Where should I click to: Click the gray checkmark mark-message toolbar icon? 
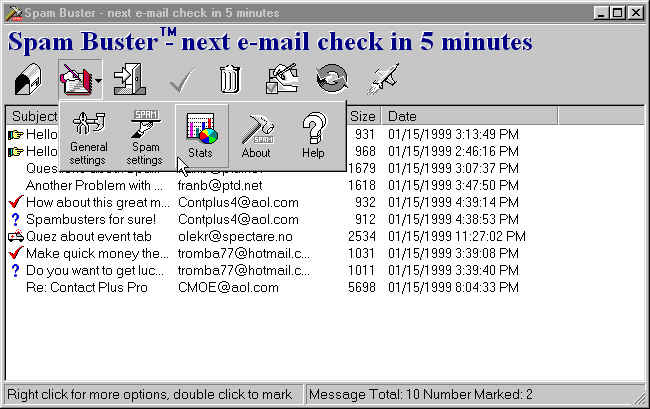(x=181, y=80)
